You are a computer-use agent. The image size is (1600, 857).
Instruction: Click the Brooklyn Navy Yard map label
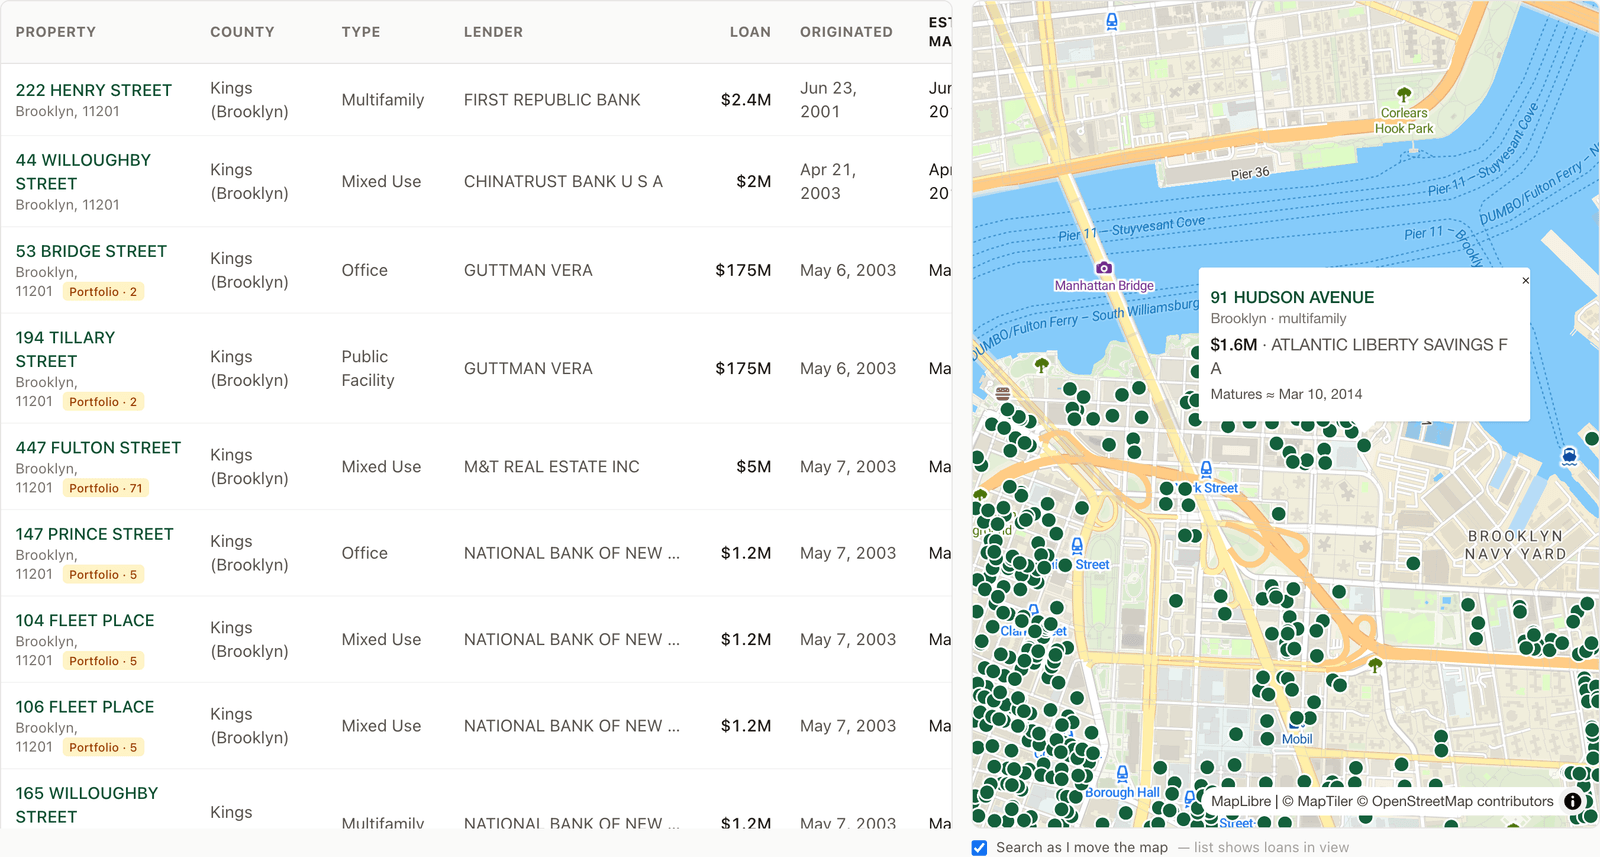[1516, 545]
